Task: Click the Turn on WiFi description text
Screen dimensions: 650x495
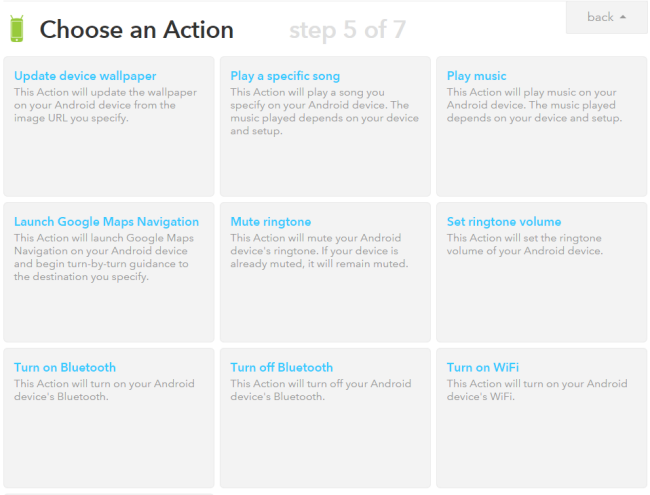Action: [536, 390]
